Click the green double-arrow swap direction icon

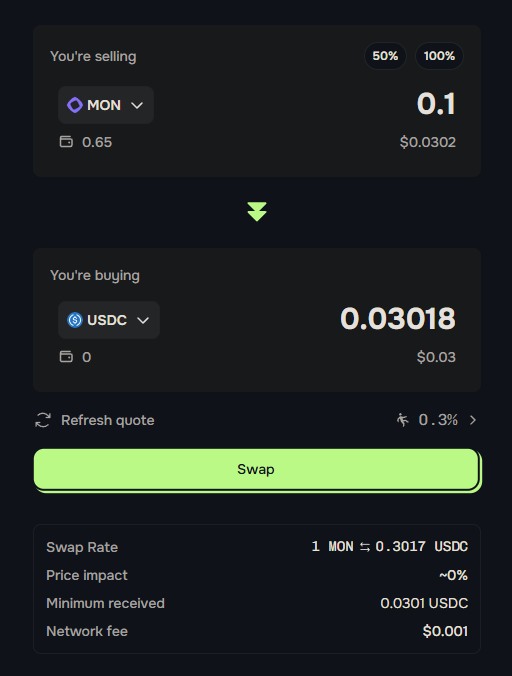(x=257, y=212)
